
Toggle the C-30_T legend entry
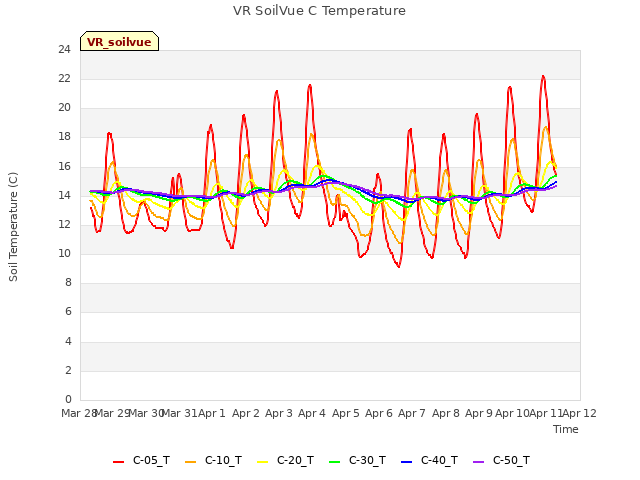click(x=357, y=460)
